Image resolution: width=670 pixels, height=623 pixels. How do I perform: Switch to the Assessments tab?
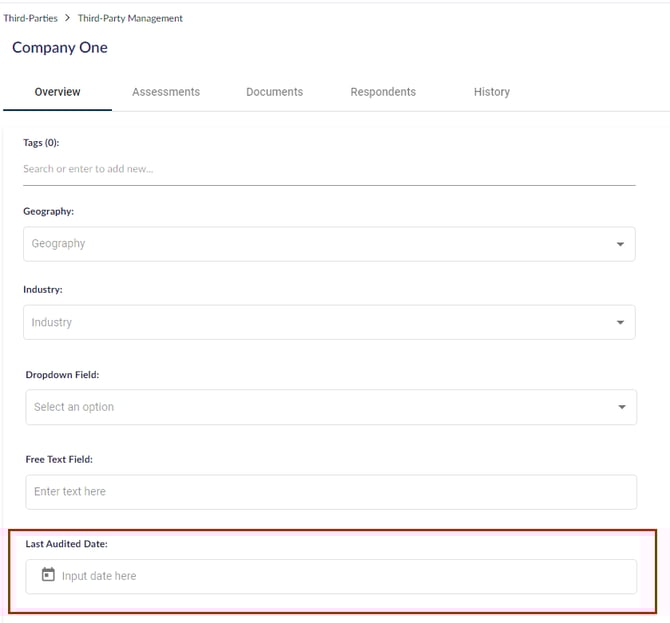tap(166, 92)
